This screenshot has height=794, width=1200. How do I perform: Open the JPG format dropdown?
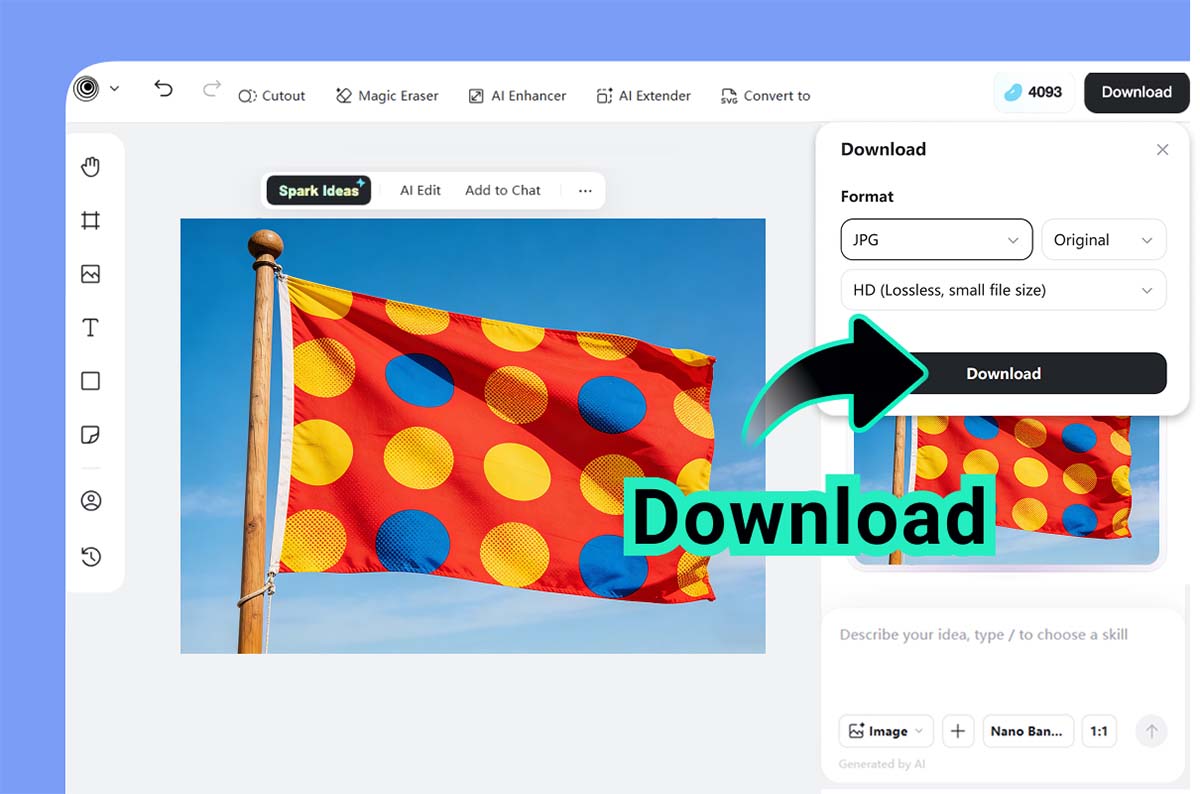(936, 239)
